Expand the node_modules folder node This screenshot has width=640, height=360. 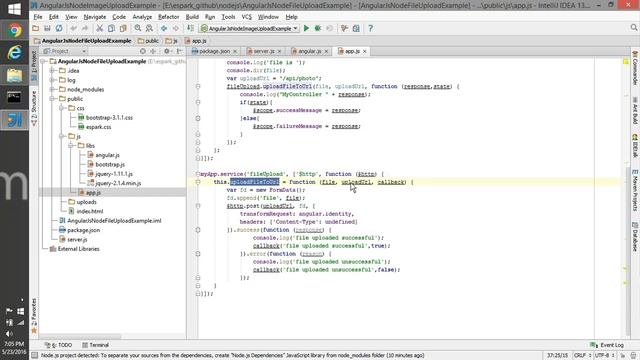tap(52, 89)
